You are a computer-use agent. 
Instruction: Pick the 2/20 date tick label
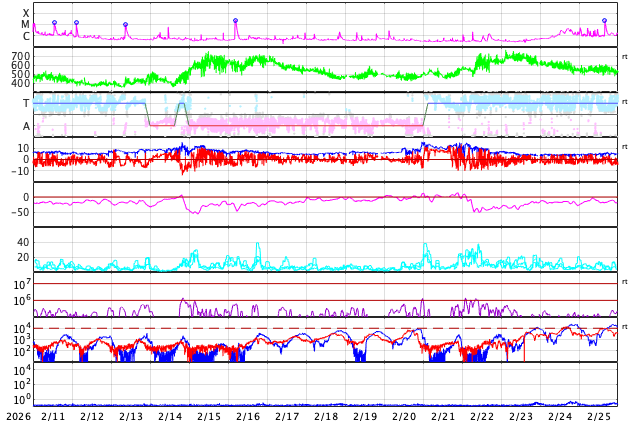click(404, 416)
